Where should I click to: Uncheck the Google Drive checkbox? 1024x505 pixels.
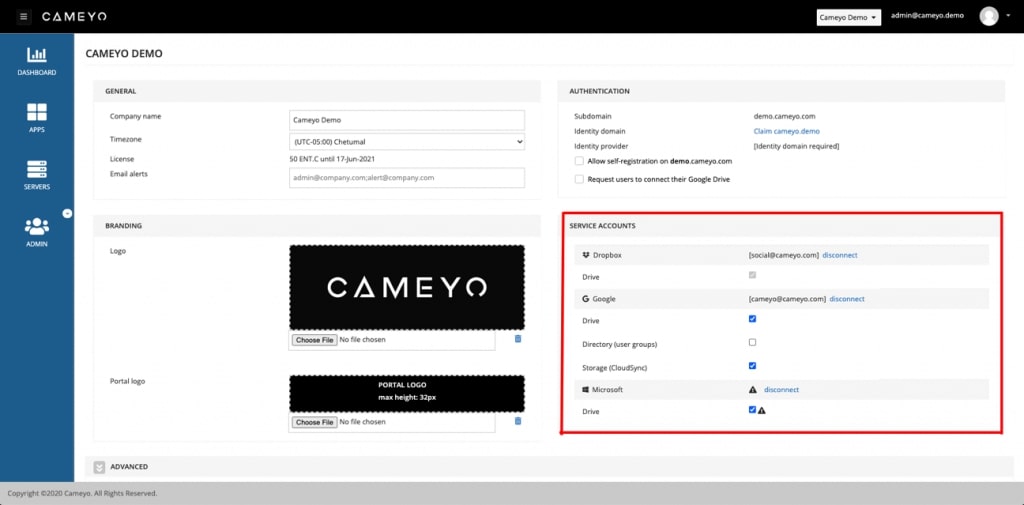[x=752, y=319]
